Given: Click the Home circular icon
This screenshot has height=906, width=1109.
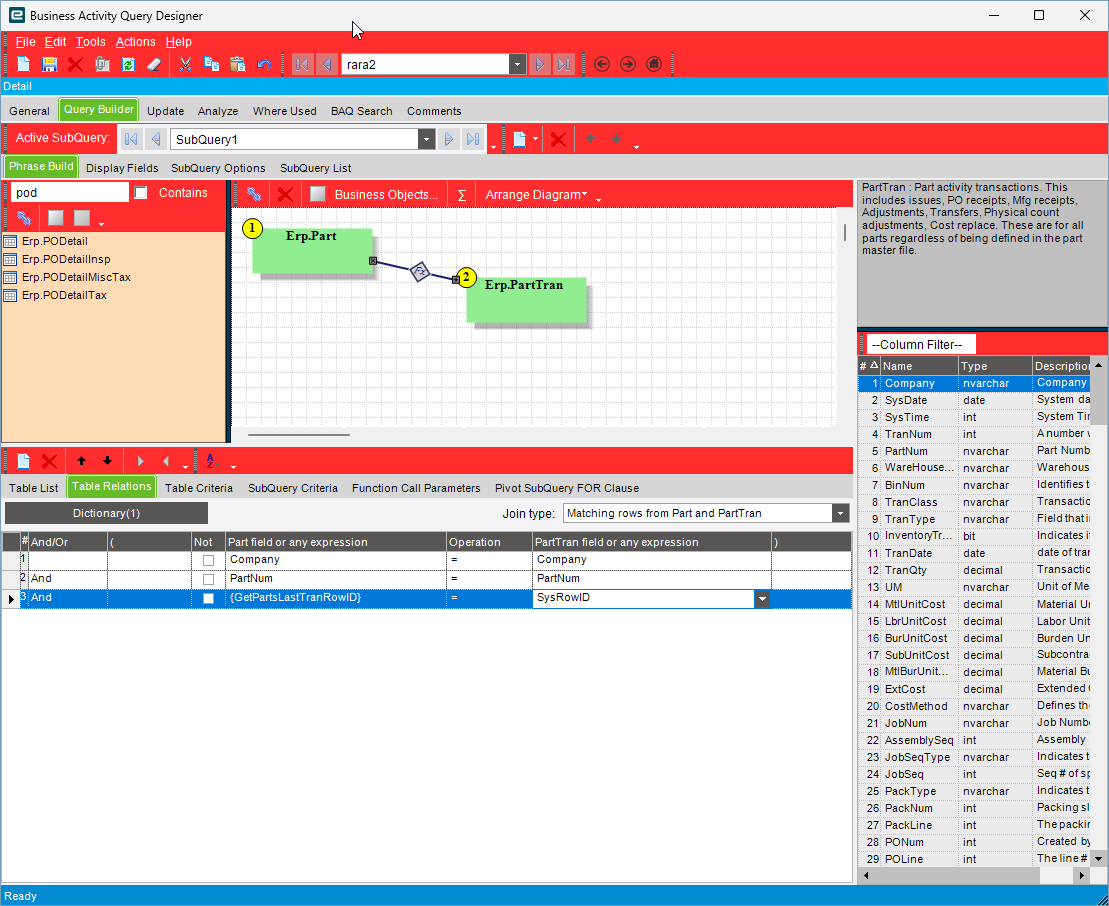Looking at the screenshot, I should [x=654, y=64].
